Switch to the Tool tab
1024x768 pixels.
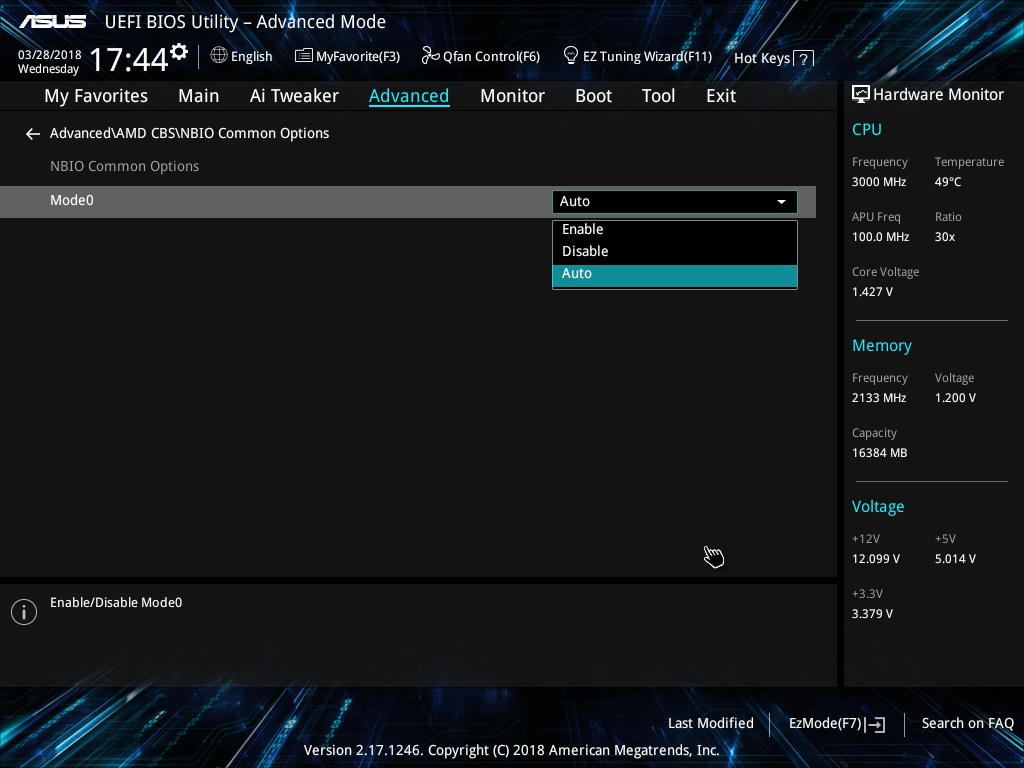tap(658, 96)
